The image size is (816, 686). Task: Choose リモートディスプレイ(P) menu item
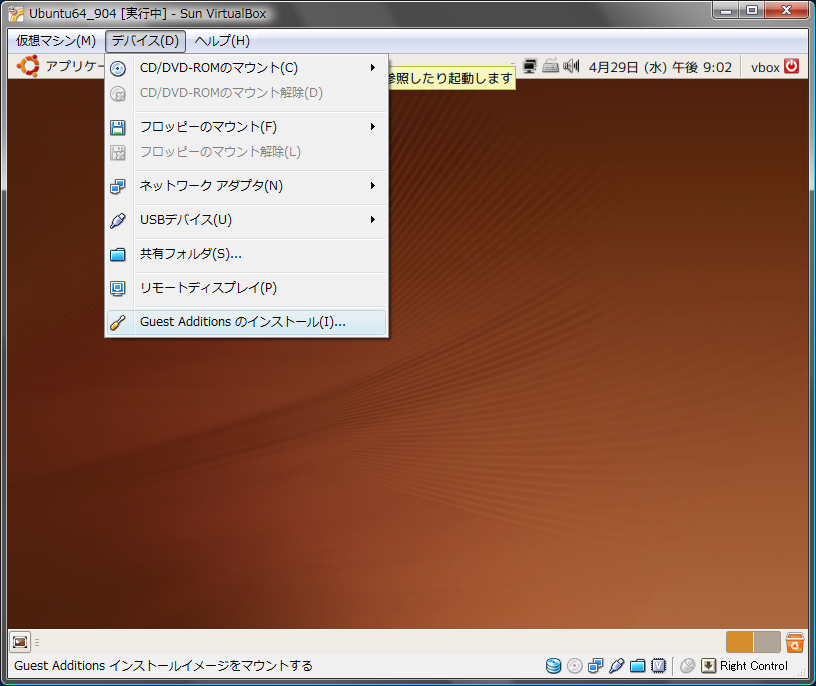246,288
